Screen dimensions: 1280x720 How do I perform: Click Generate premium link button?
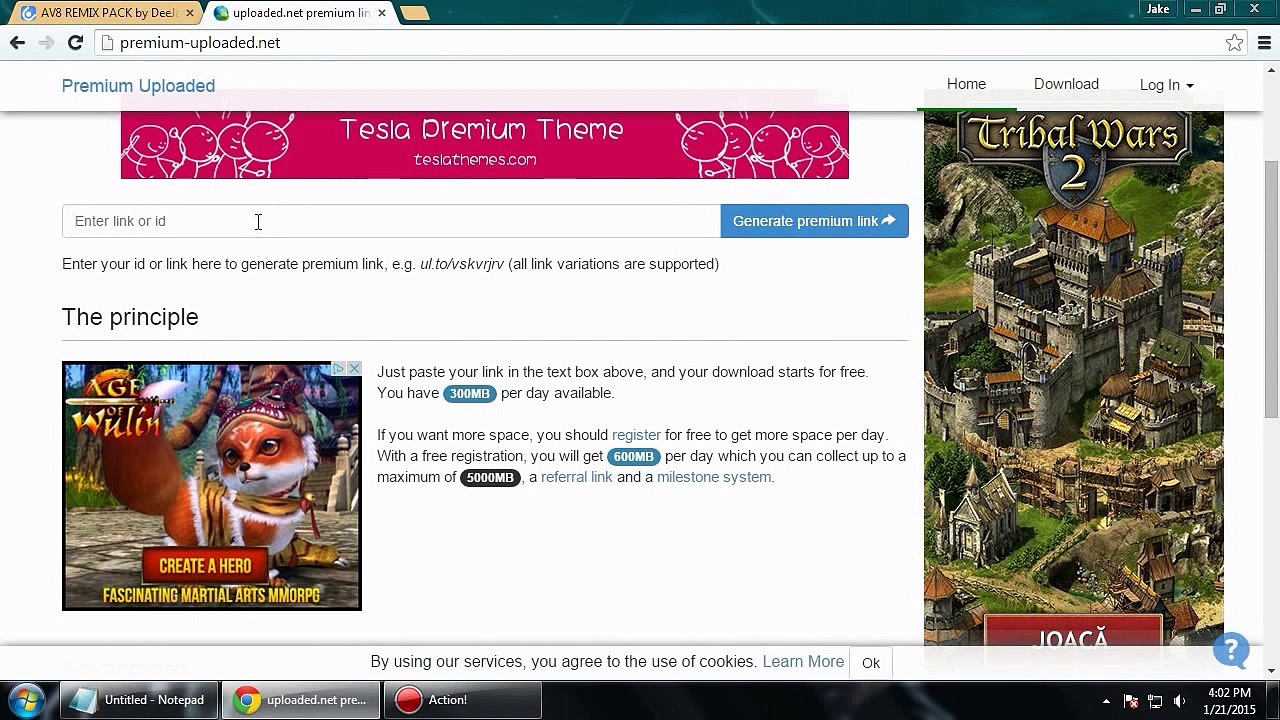pyautogui.click(x=814, y=221)
